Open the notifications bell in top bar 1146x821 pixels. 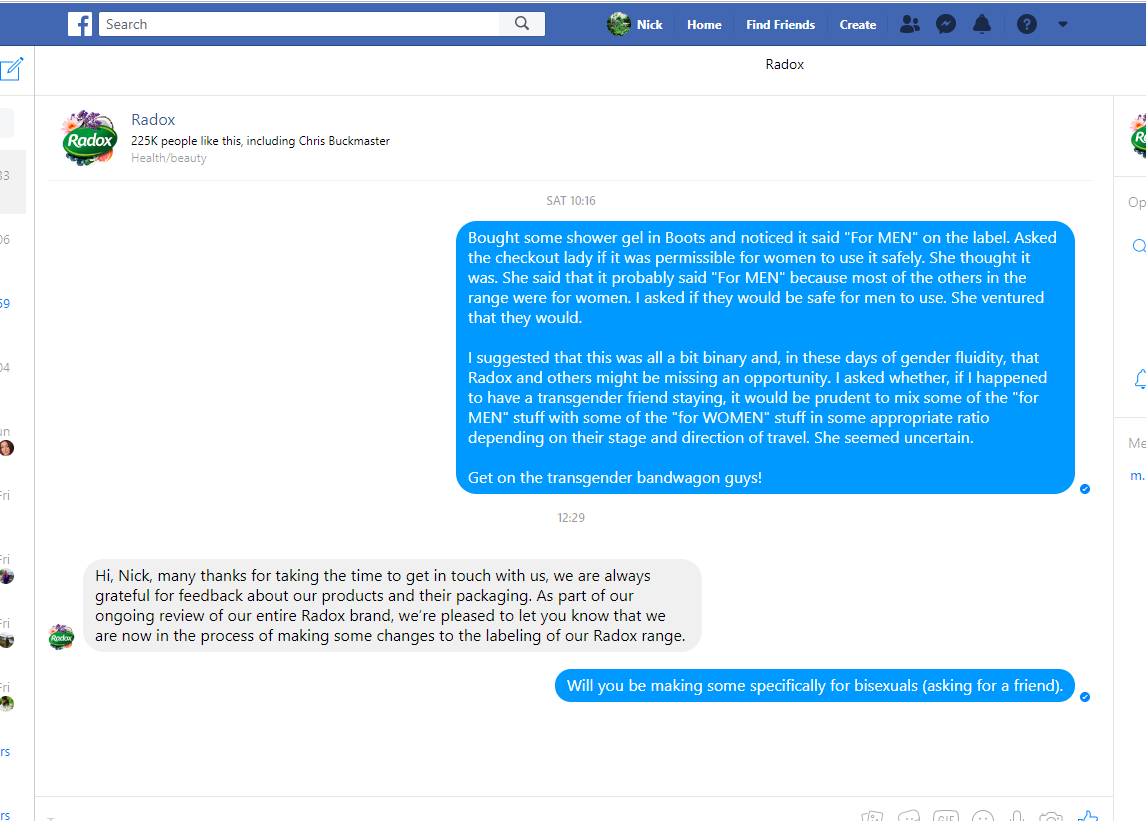[982, 24]
